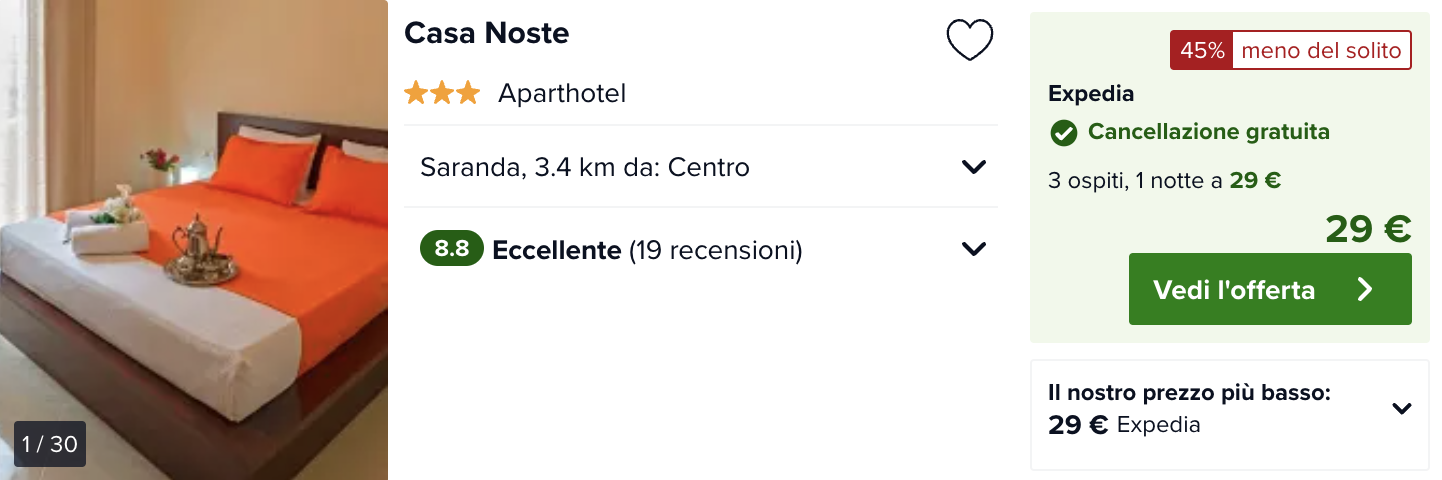Click the Expedia provider name in offer box
This screenshot has width=1442, height=480.
click(1091, 94)
